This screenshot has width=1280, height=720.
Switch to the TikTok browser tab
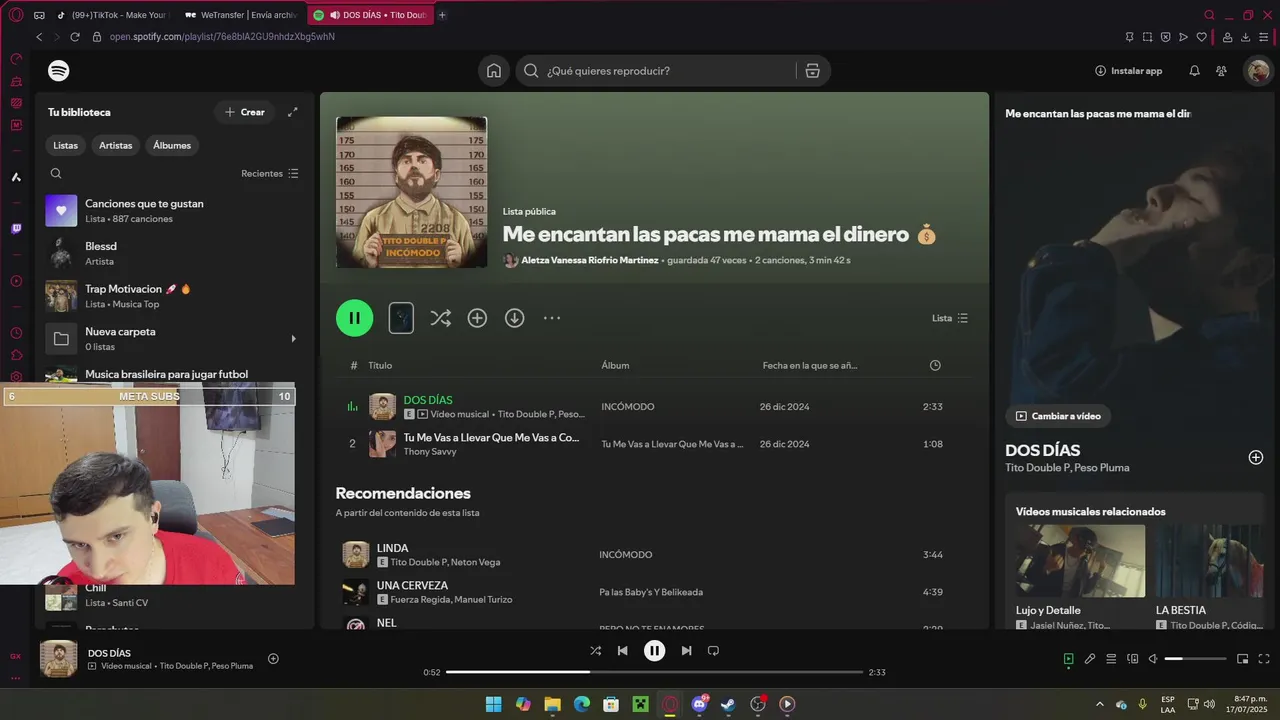click(113, 15)
